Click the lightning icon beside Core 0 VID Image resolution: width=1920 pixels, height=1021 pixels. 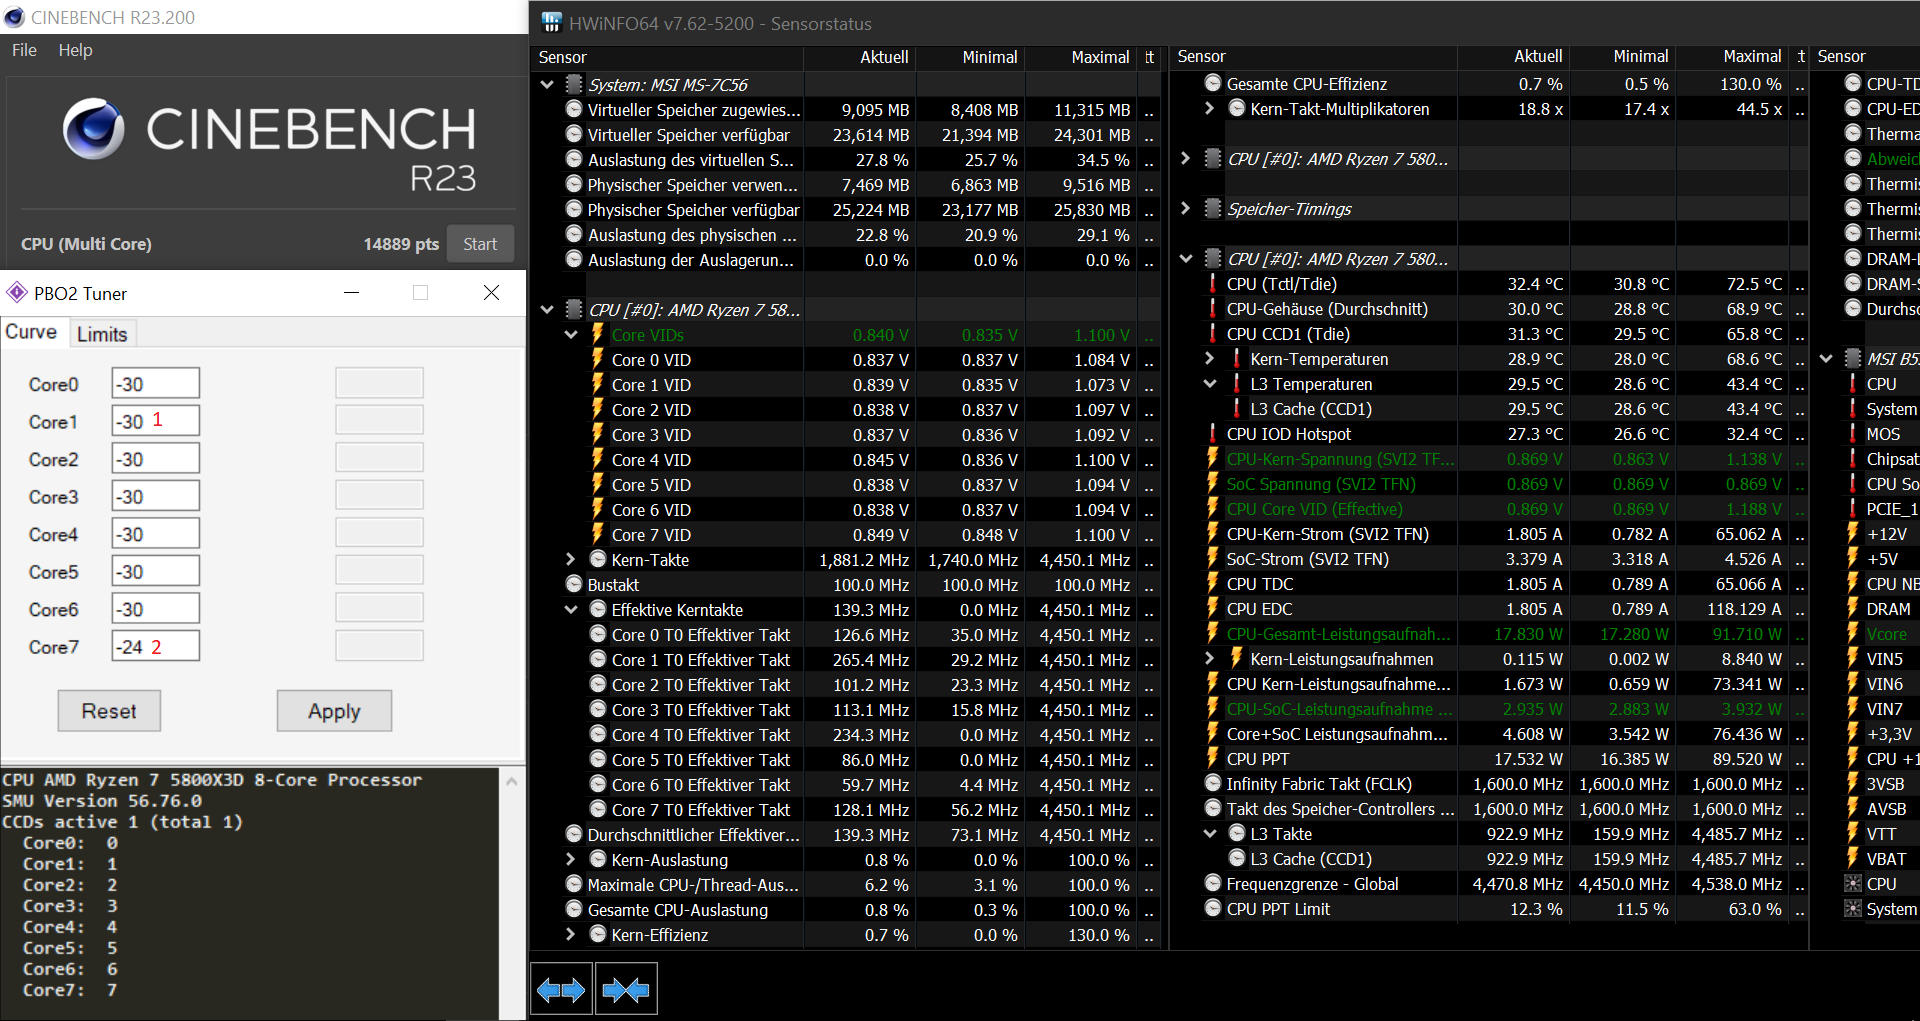[x=598, y=359]
